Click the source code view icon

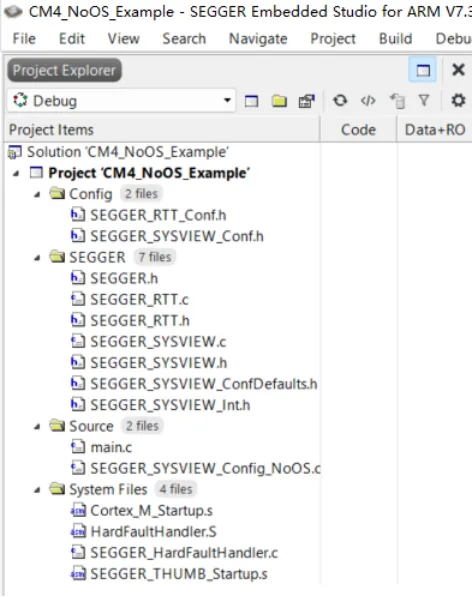368,101
